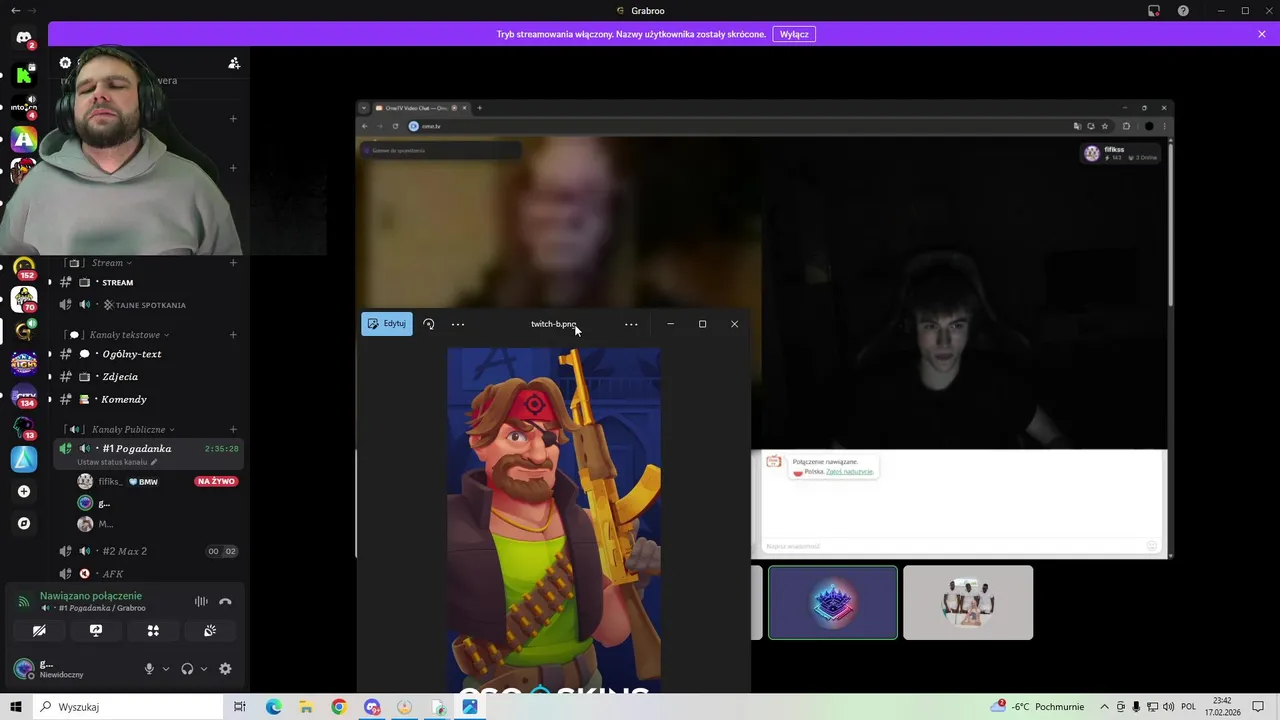Open the server with the 134 badge

pos(24,396)
